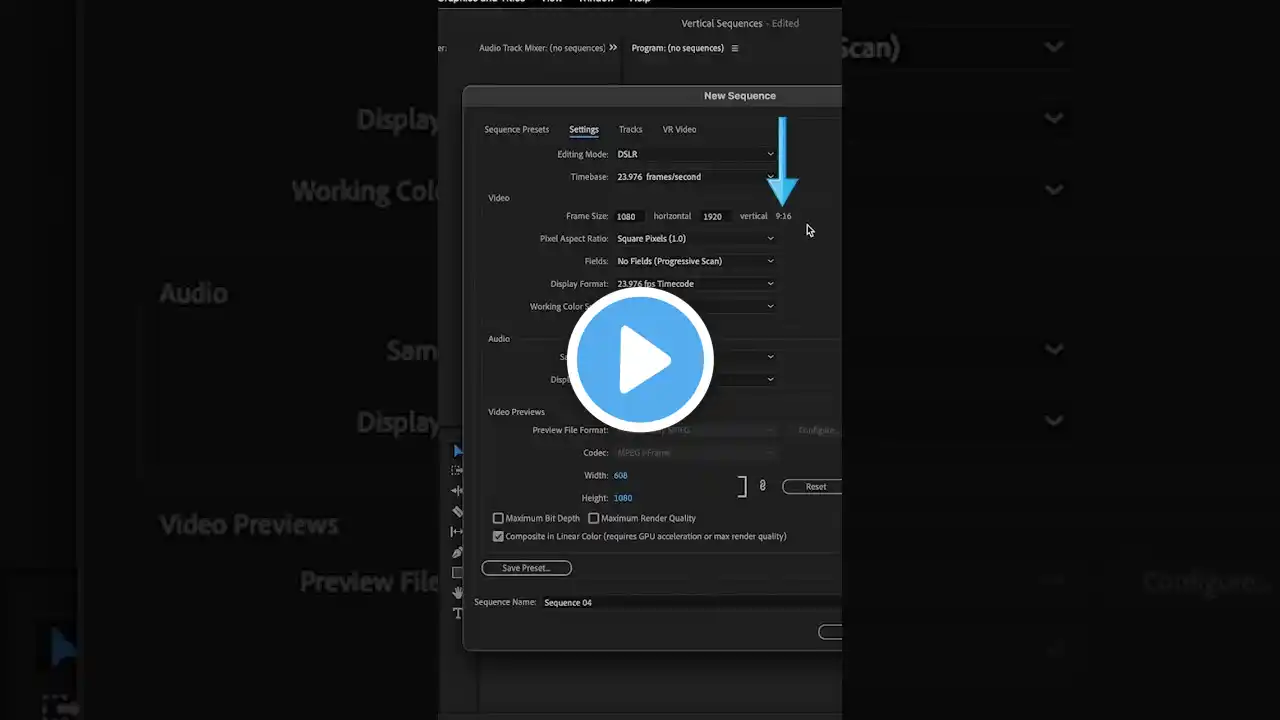
Task: Select the Settings tab
Action: [584, 129]
